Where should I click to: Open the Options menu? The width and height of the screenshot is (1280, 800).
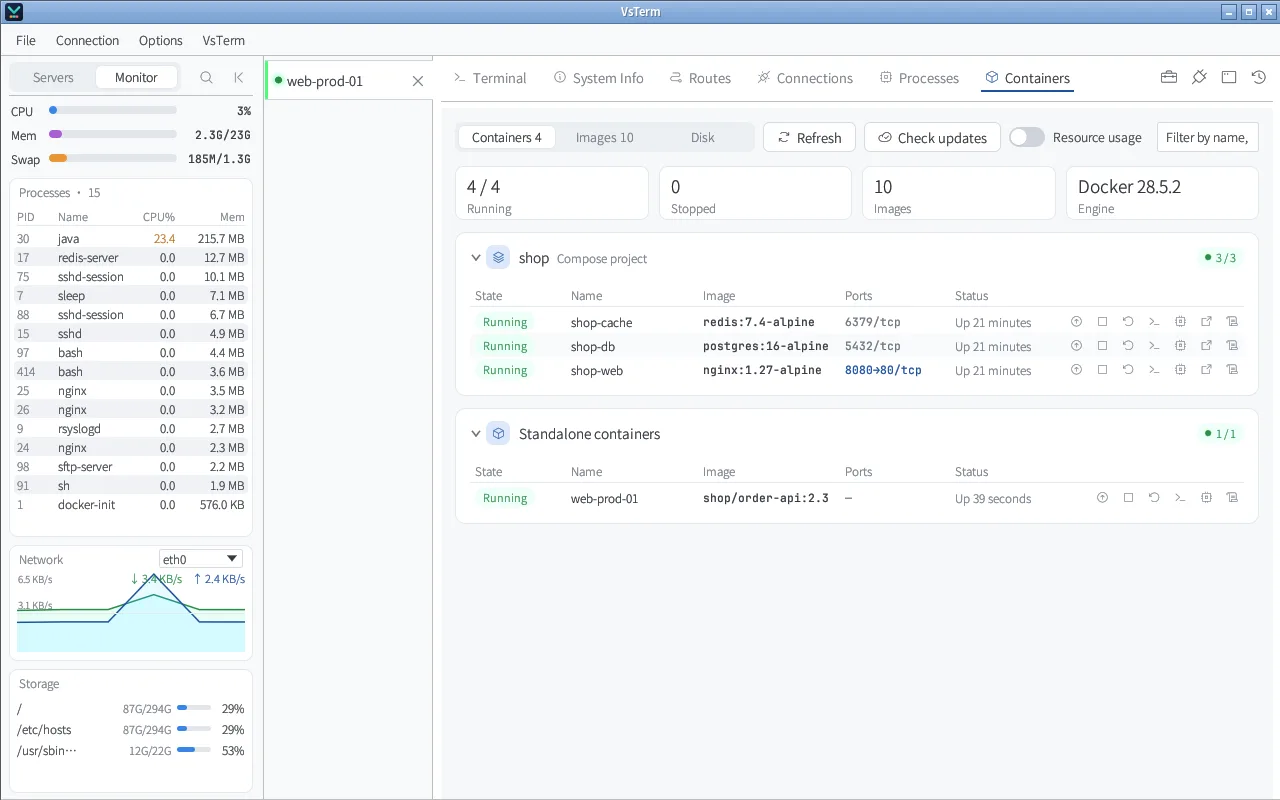(161, 40)
